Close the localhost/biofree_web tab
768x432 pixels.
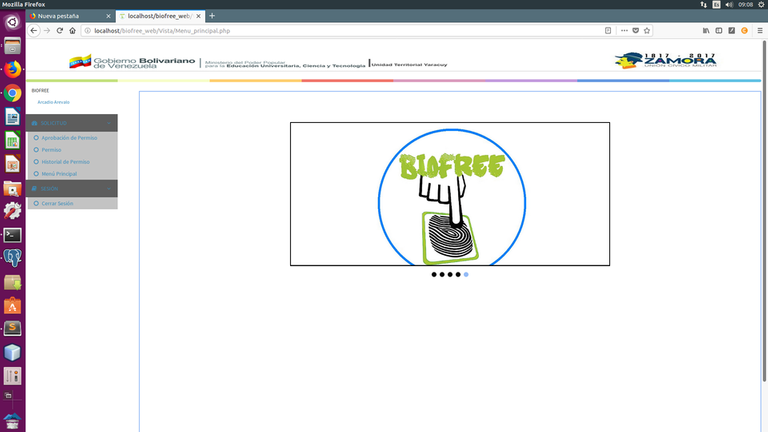click(x=198, y=16)
